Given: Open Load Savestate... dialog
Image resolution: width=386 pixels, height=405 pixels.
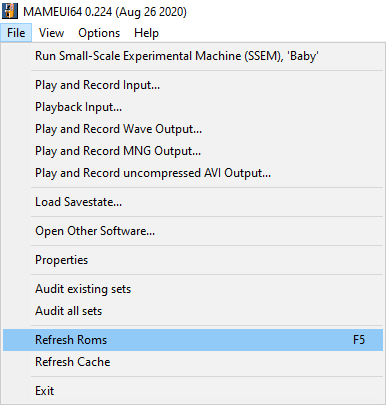Looking at the screenshot, I should click(x=193, y=202).
